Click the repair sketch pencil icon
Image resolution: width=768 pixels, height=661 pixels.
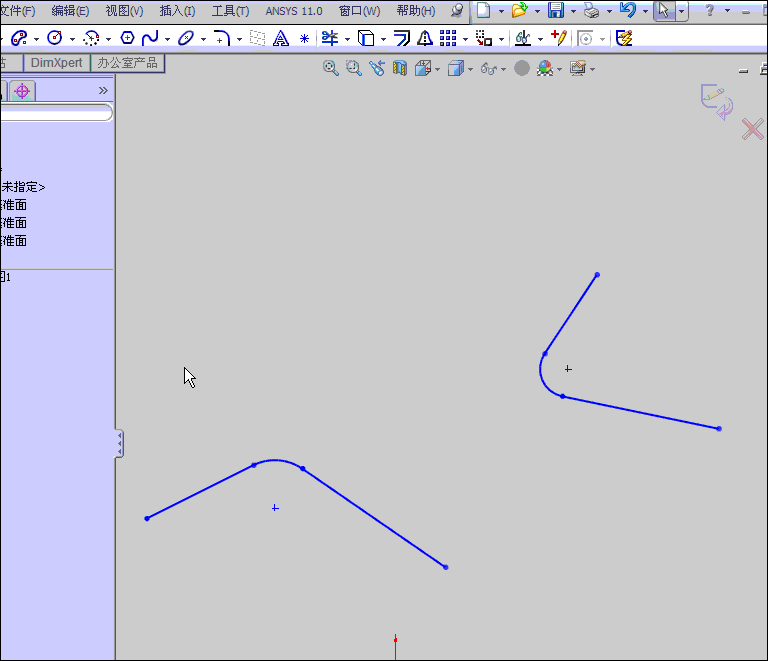559,38
